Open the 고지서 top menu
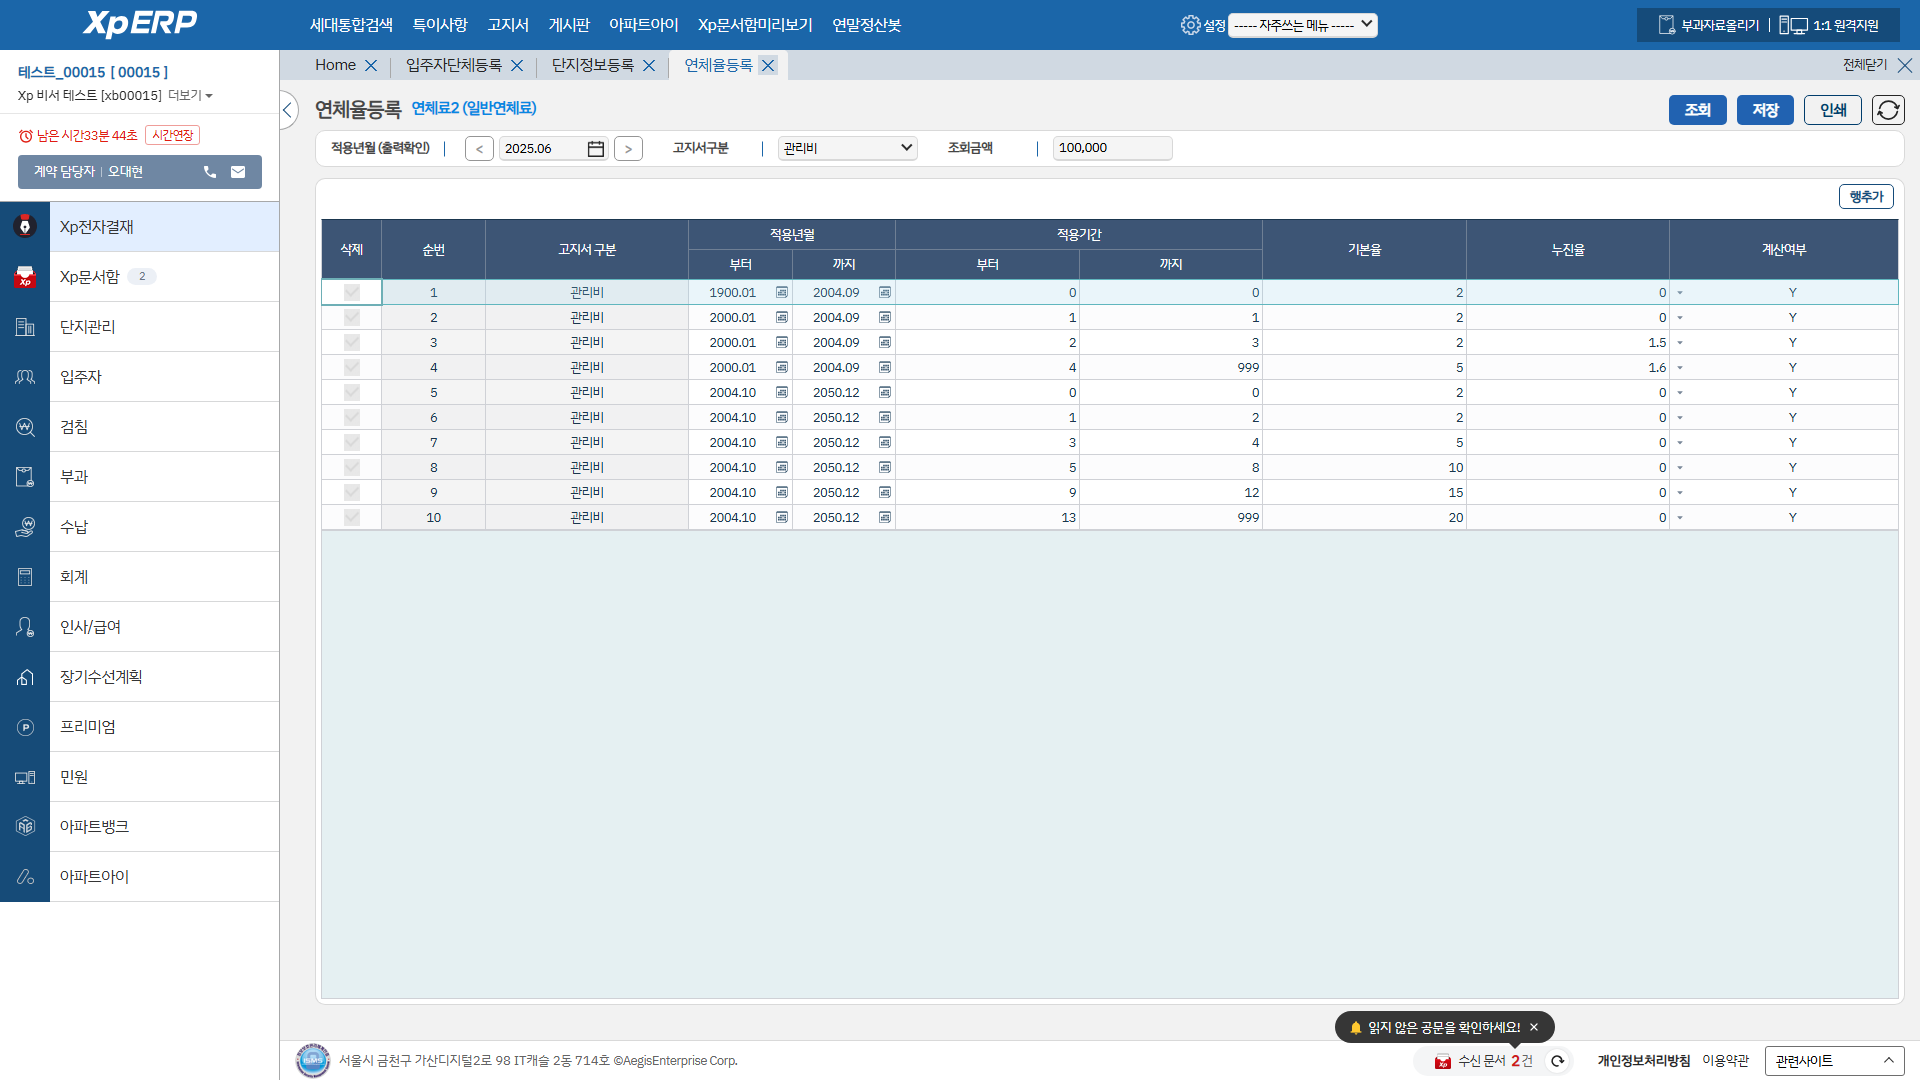Viewport: 1920px width, 1080px height. click(508, 25)
